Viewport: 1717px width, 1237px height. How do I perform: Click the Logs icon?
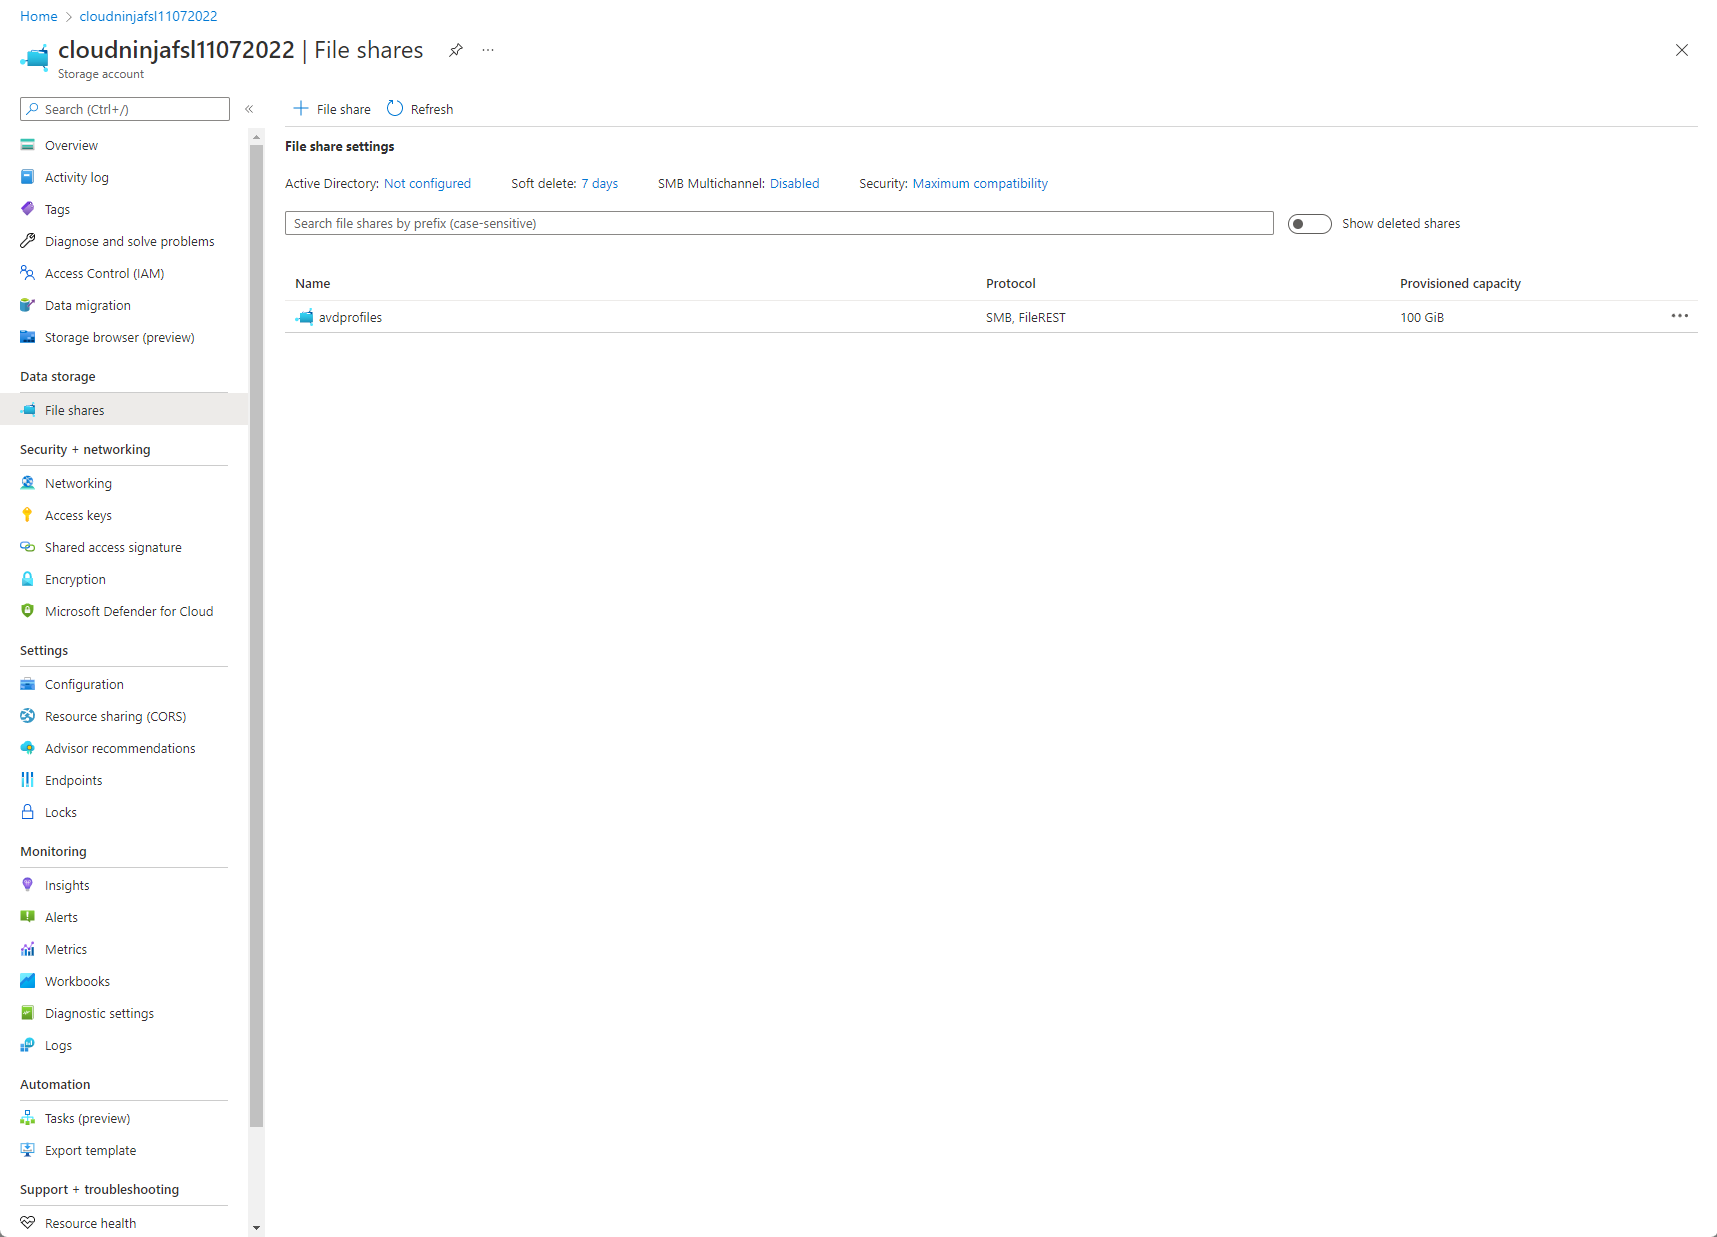tap(28, 1045)
